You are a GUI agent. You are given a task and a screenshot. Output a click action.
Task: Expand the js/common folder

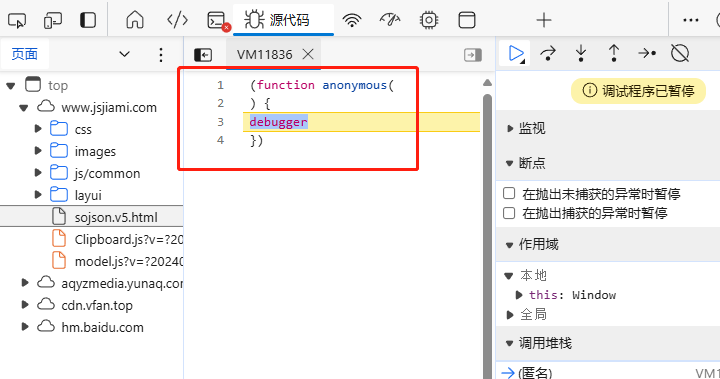[38, 173]
